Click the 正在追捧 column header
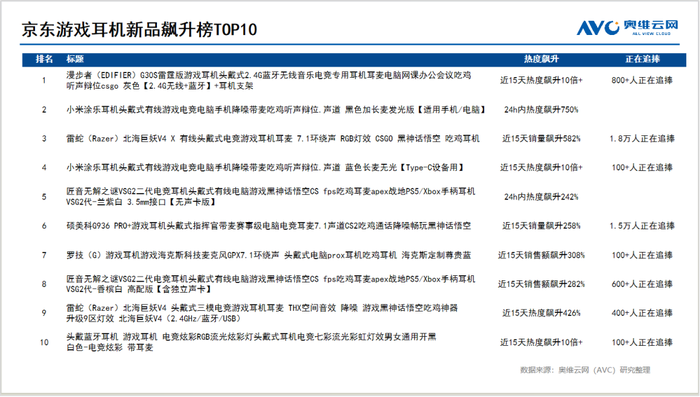 point(642,59)
